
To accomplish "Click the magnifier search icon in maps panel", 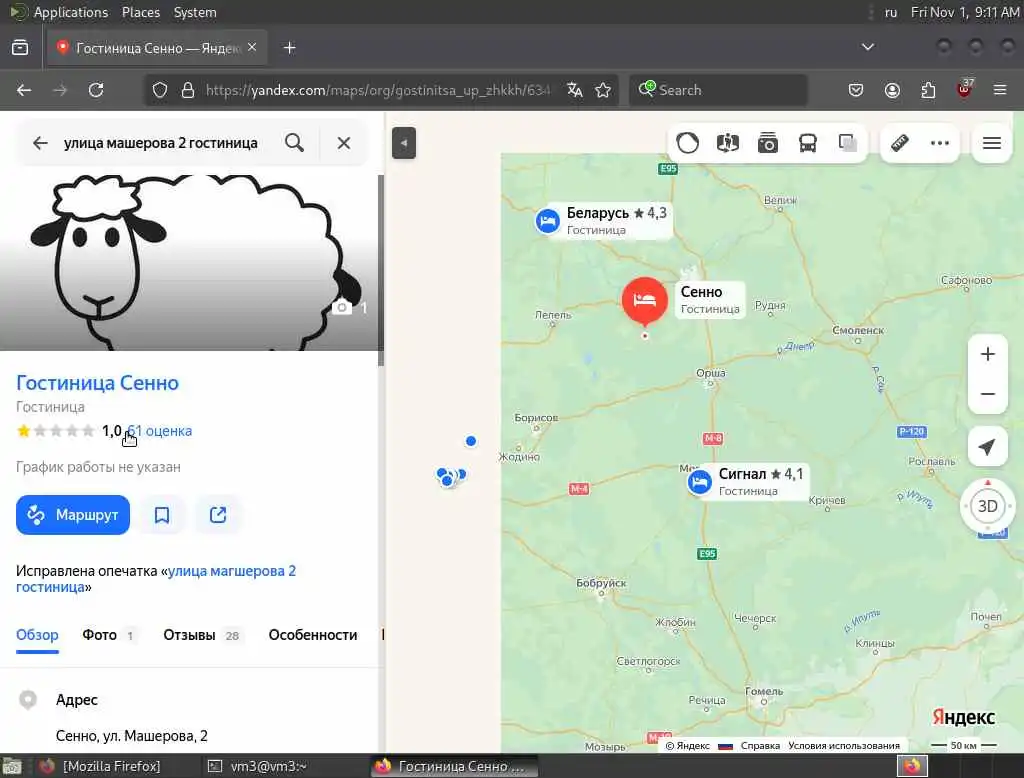I will pyautogui.click(x=295, y=143).
